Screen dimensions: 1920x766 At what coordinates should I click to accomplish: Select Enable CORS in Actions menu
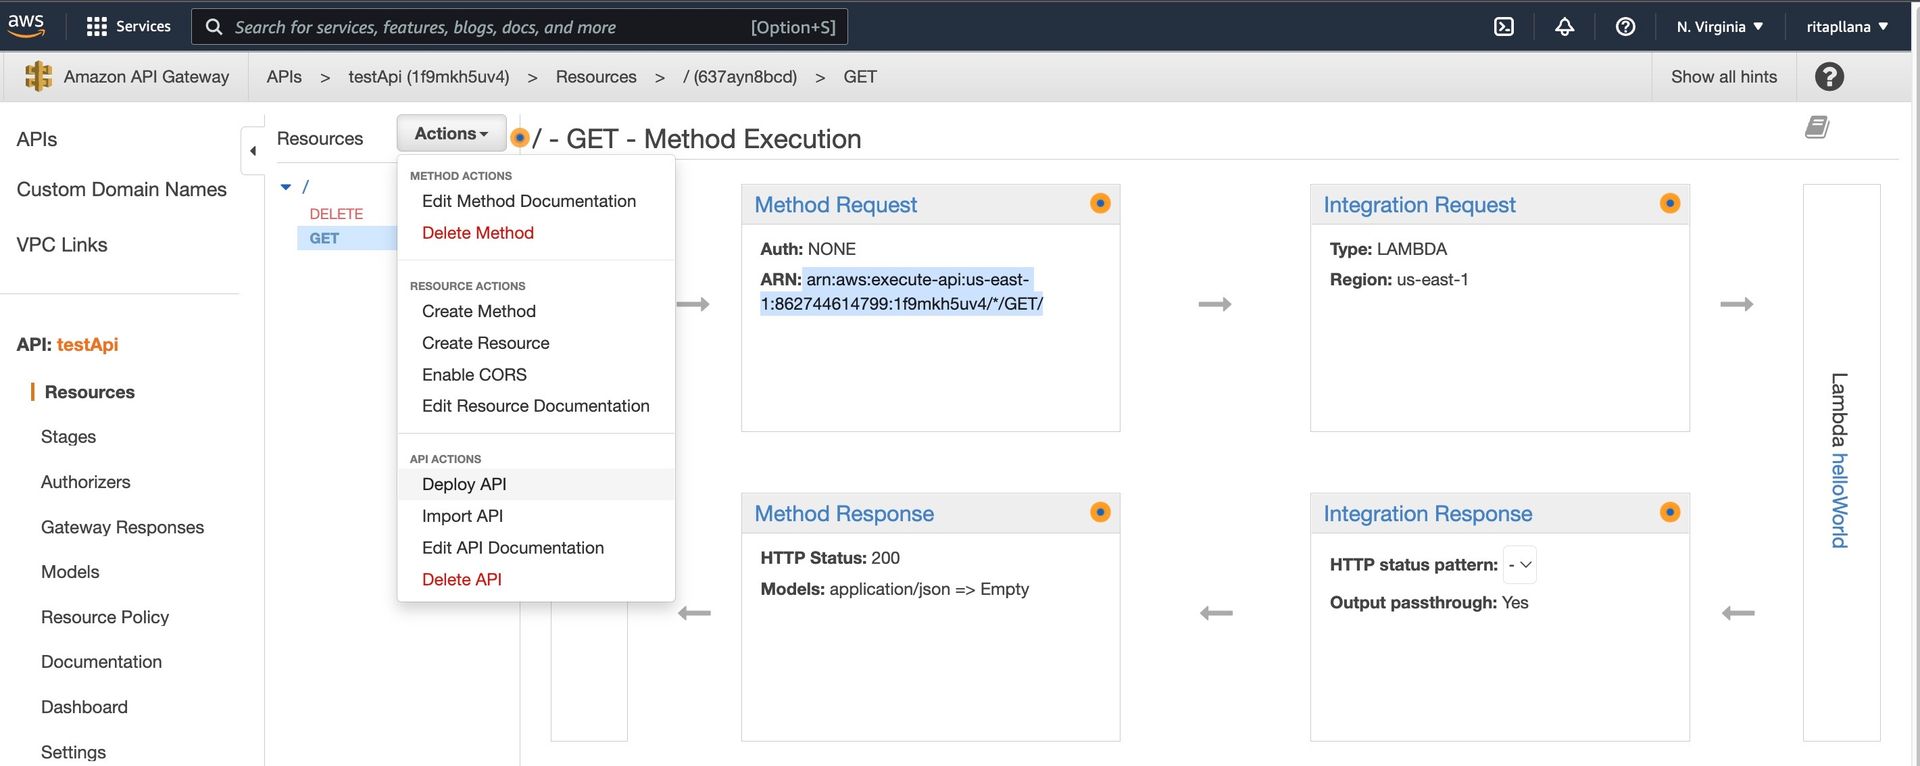point(474,375)
